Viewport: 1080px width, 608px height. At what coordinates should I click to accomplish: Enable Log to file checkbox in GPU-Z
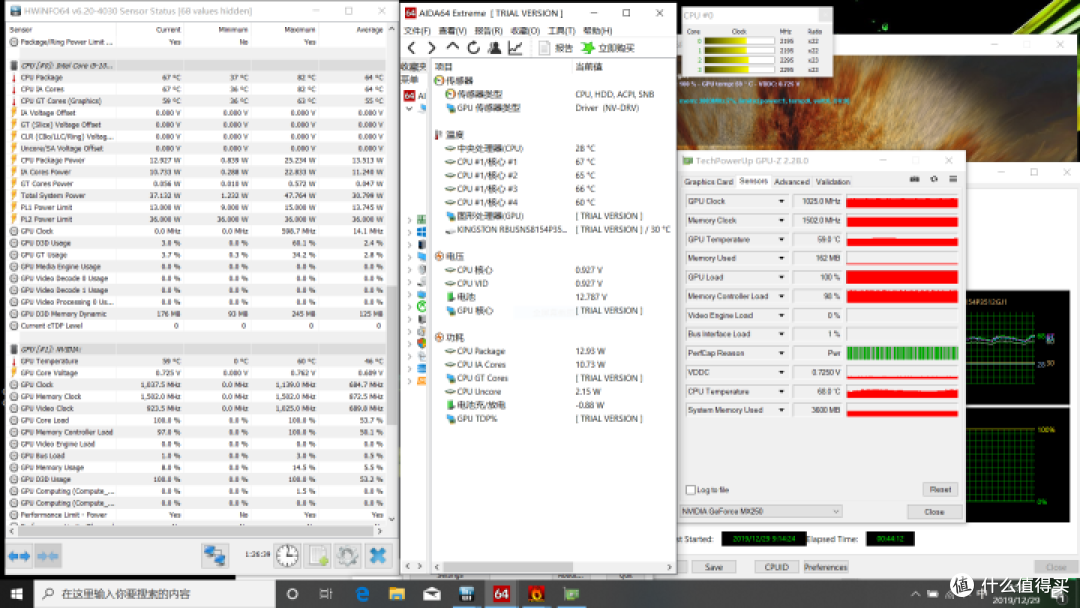pos(691,490)
